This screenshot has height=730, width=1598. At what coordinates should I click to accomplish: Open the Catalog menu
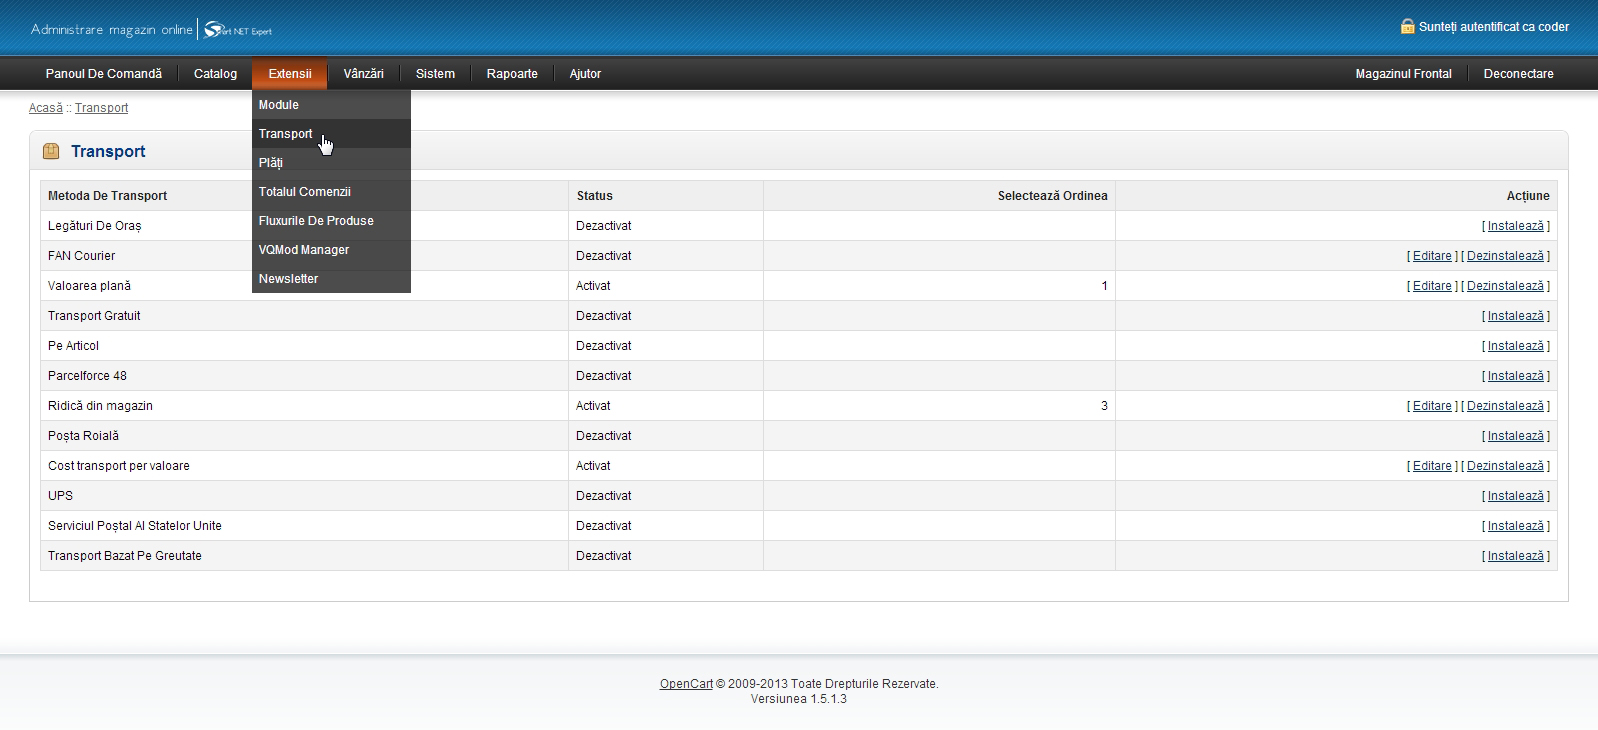point(215,74)
